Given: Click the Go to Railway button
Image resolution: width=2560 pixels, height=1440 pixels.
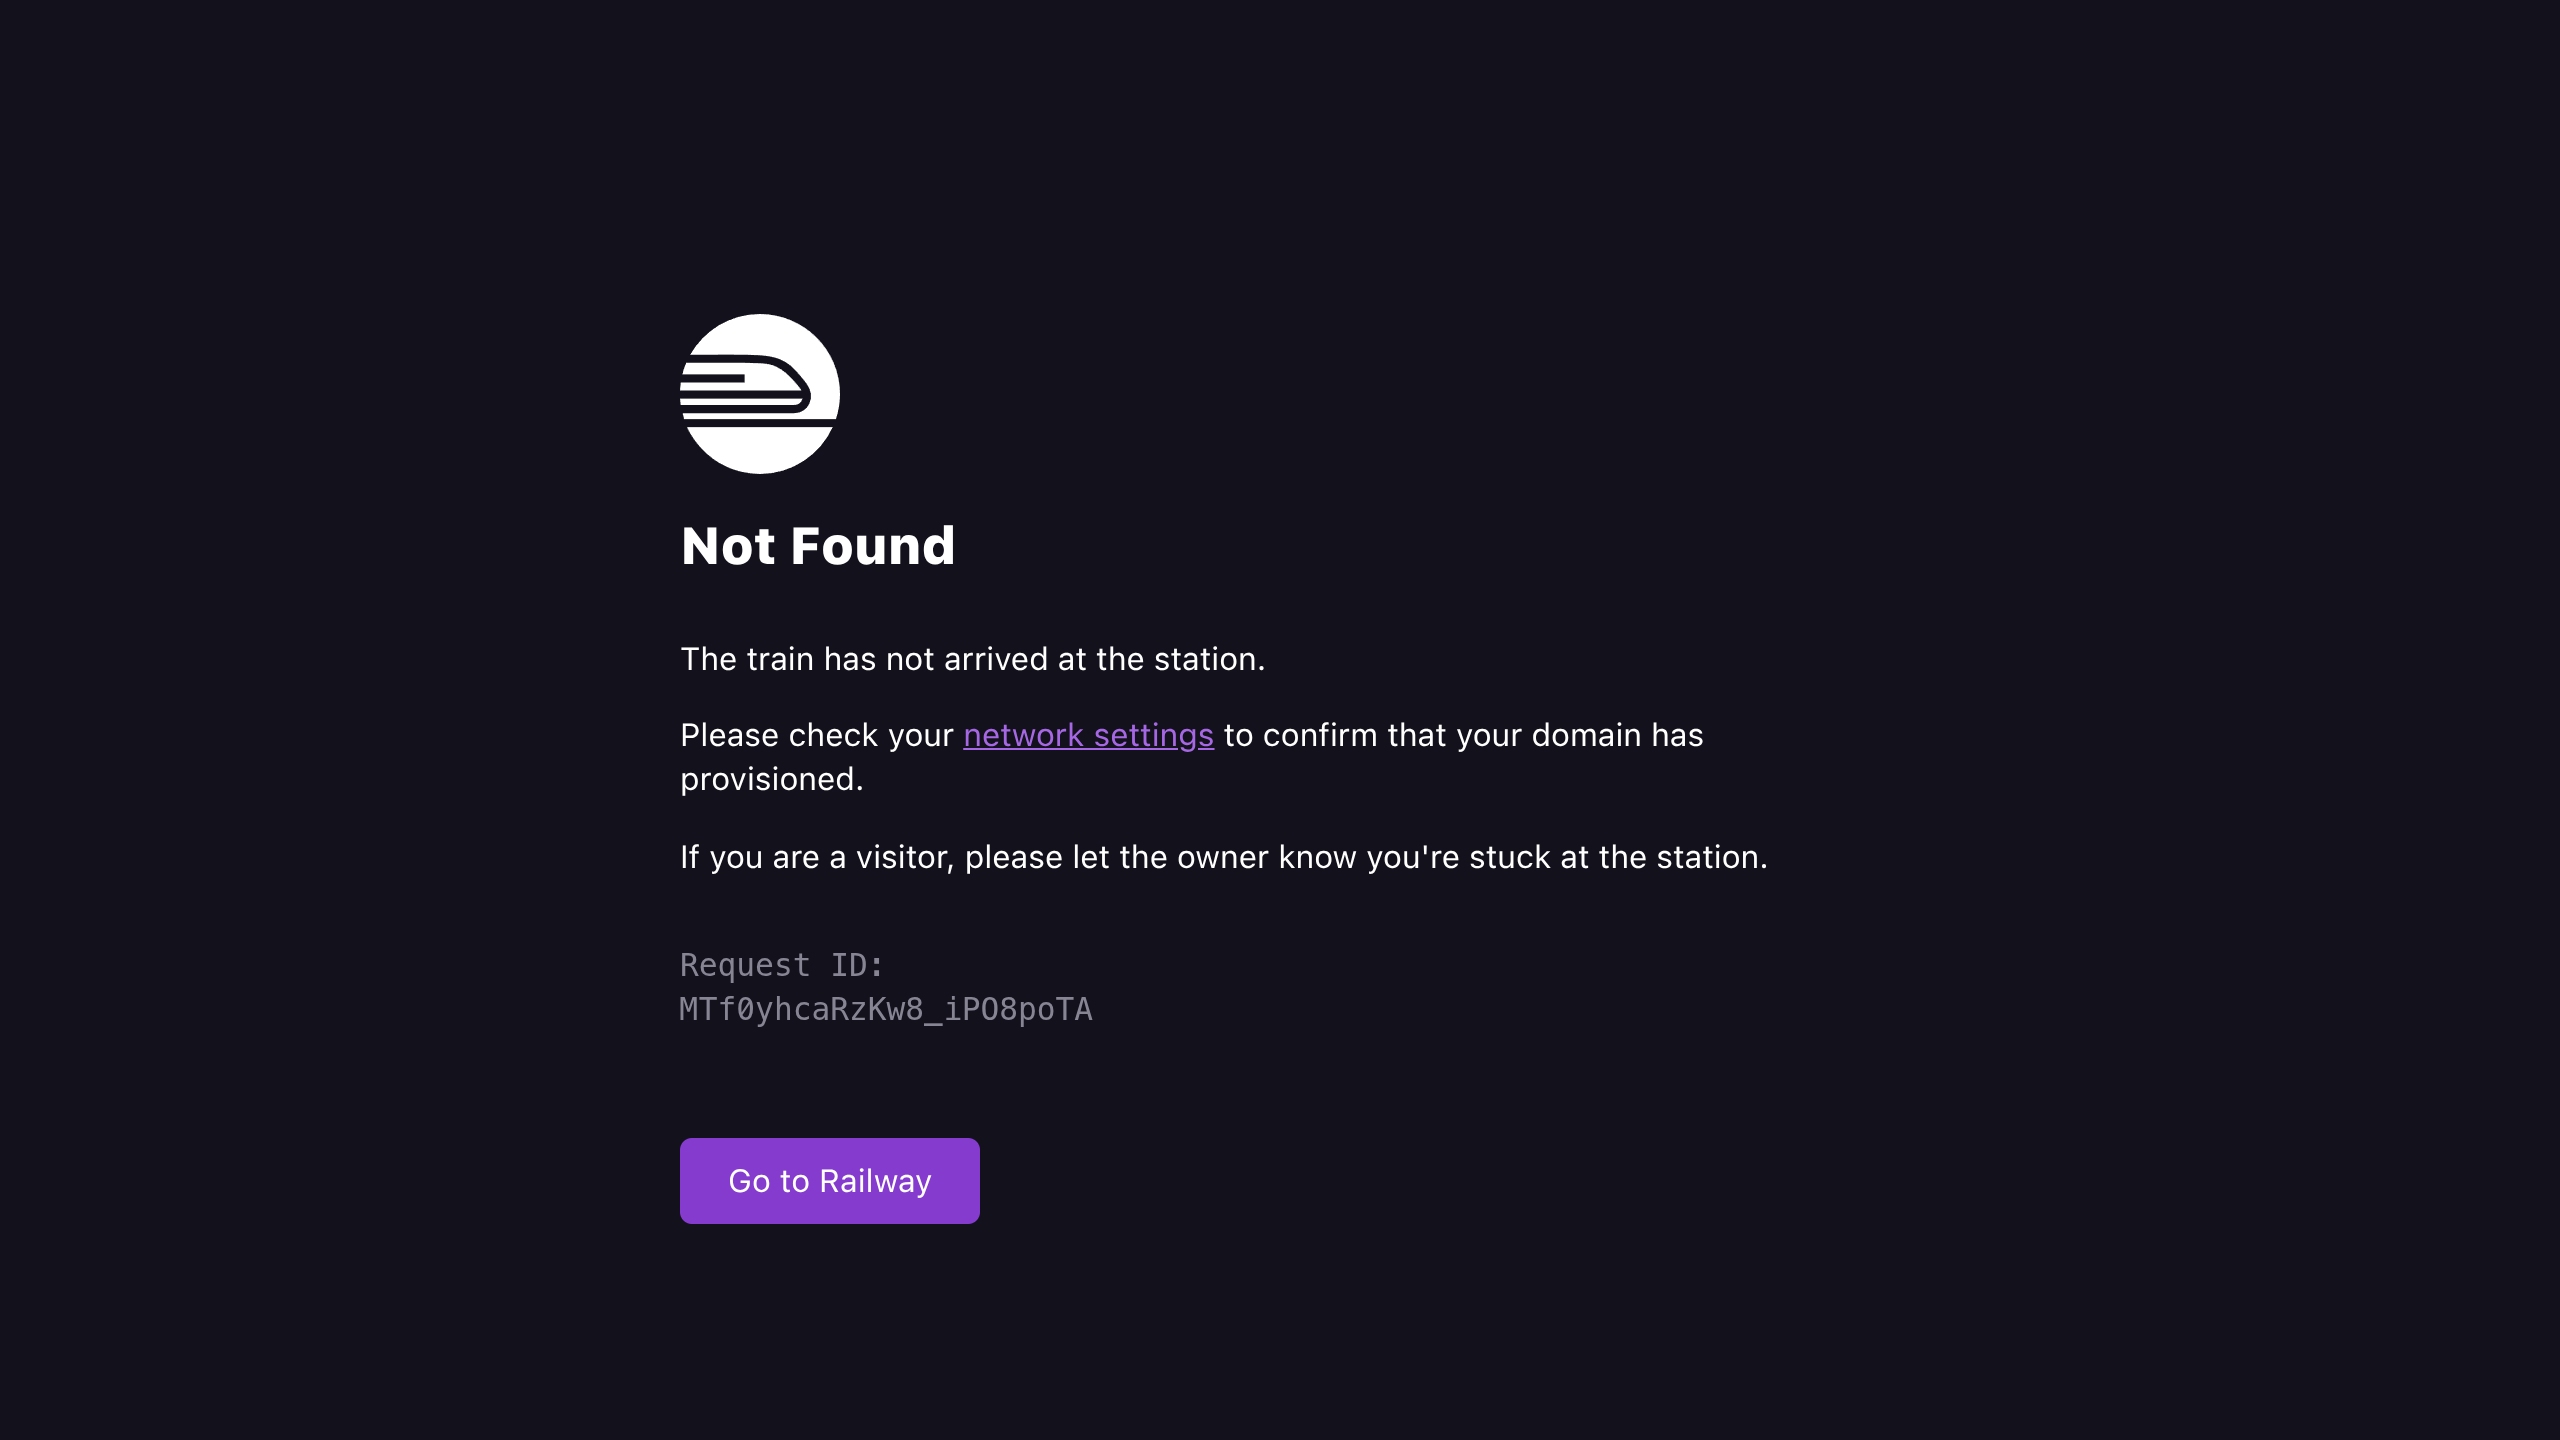Looking at the screenshot, I should pos(830,1181).
